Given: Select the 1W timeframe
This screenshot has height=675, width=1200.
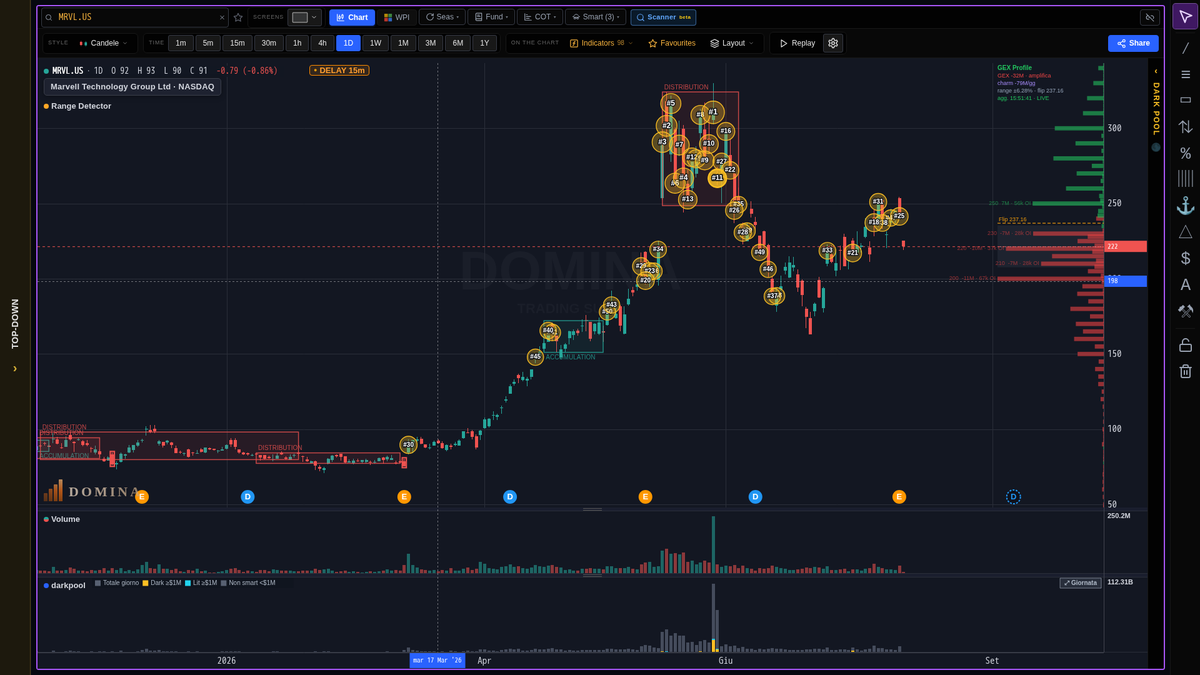Looking at the screenshot, I should coord(375,43).
